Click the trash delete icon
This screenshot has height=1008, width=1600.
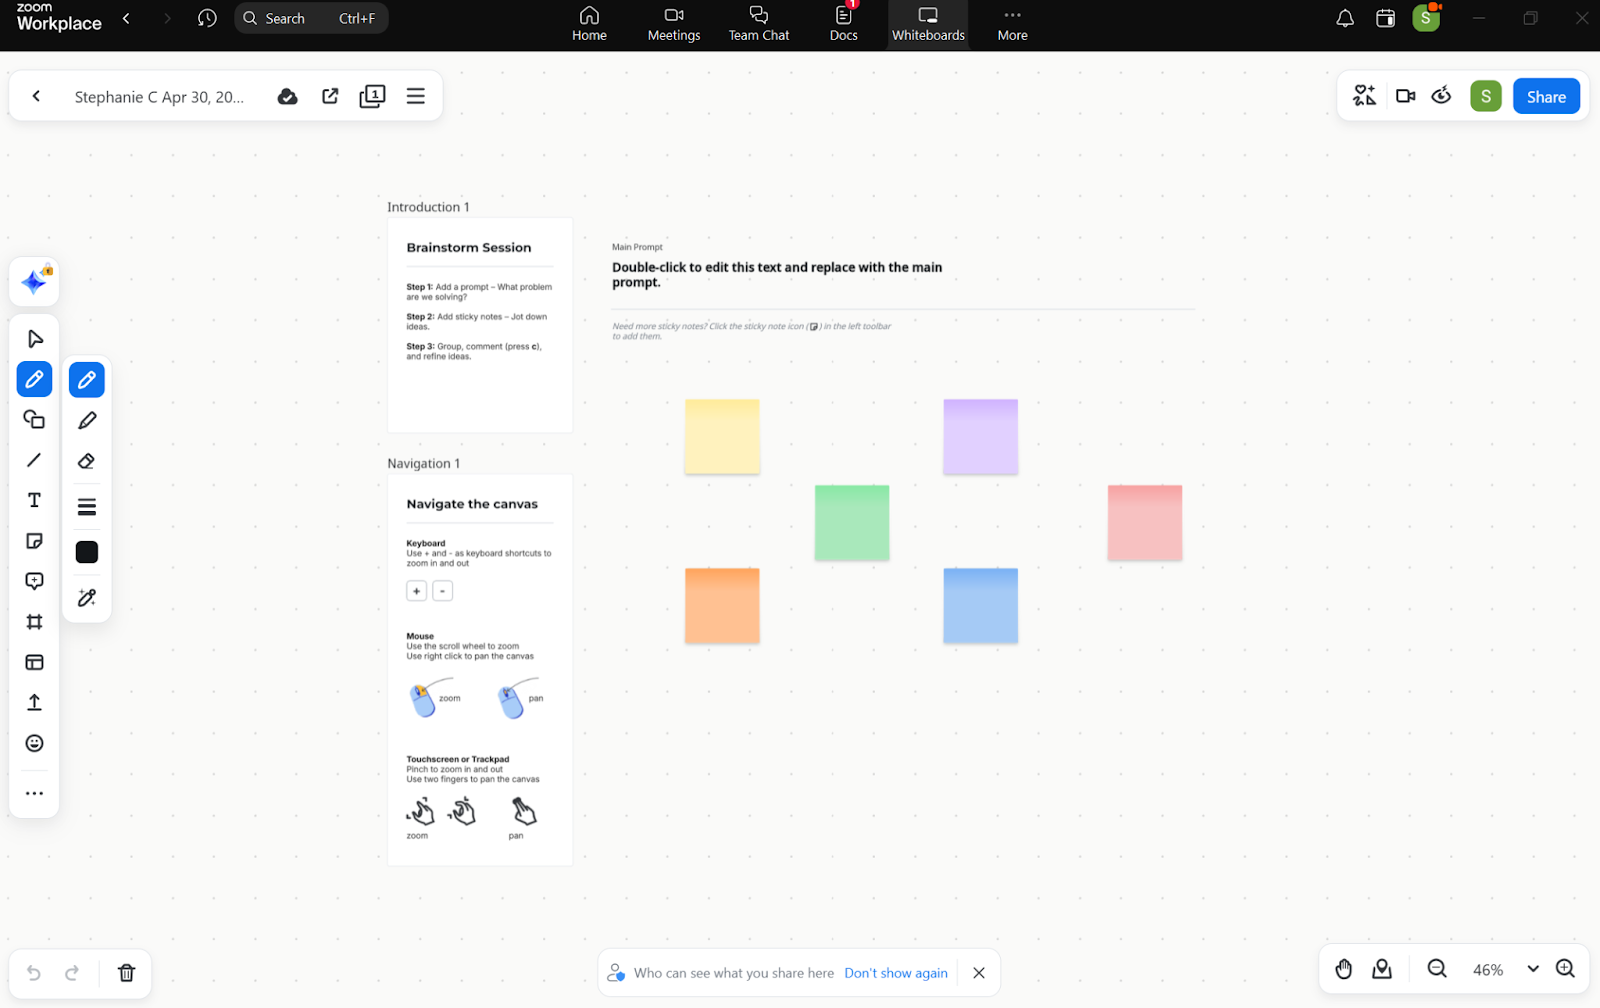[x=127, y=973]
